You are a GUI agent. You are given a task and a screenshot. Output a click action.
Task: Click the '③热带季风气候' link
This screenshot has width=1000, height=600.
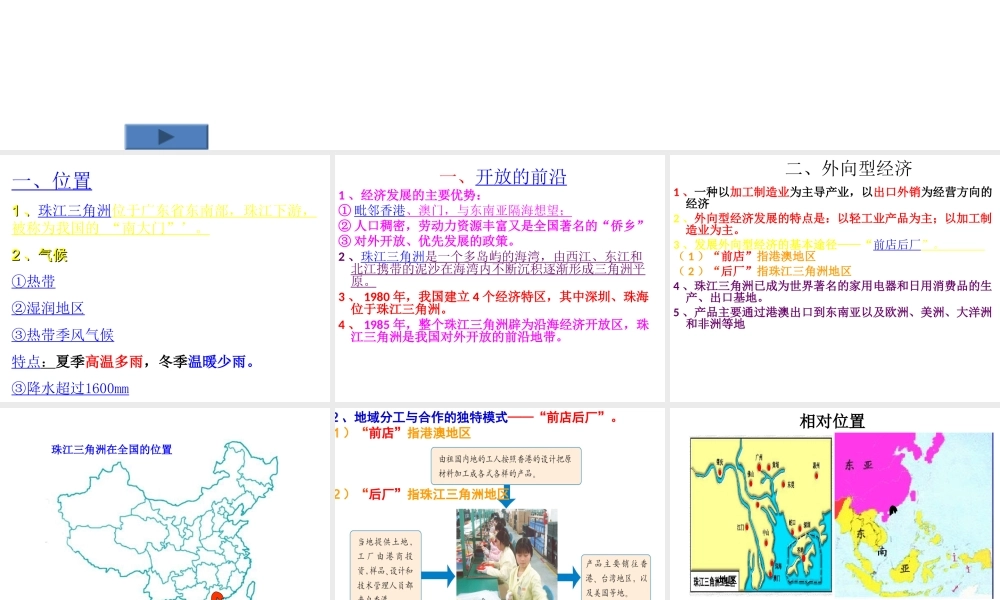point(62,335)
